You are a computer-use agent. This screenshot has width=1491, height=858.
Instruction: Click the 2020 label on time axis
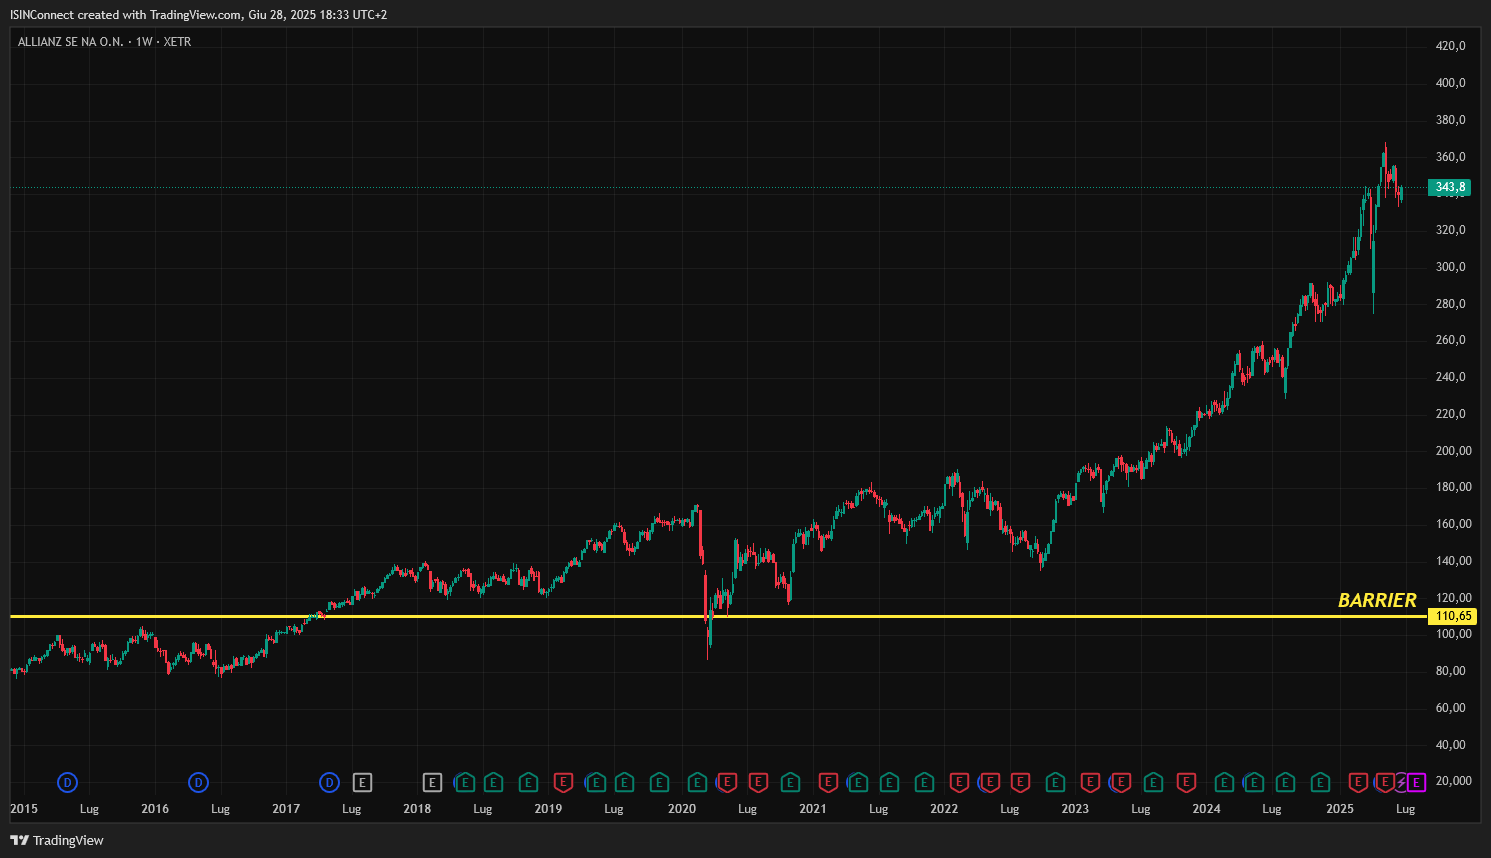click(x=682, y=809)
